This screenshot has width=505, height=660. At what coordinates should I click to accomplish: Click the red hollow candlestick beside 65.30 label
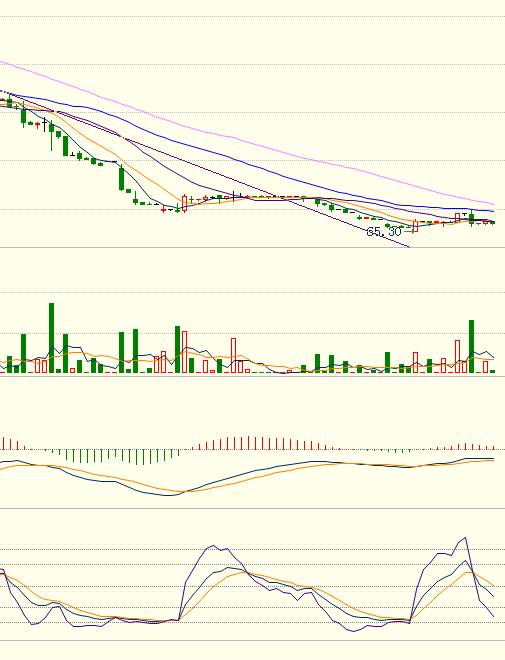pyautogui.click(x=415, y=226)
